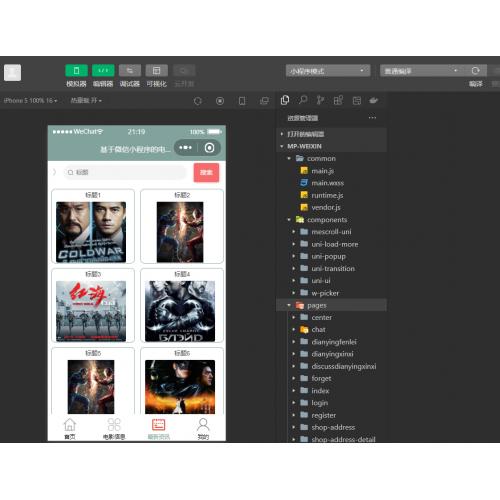Expand the uni-ui folder
The width and height of the screenshot is (500, 500).
pos(332,281)
